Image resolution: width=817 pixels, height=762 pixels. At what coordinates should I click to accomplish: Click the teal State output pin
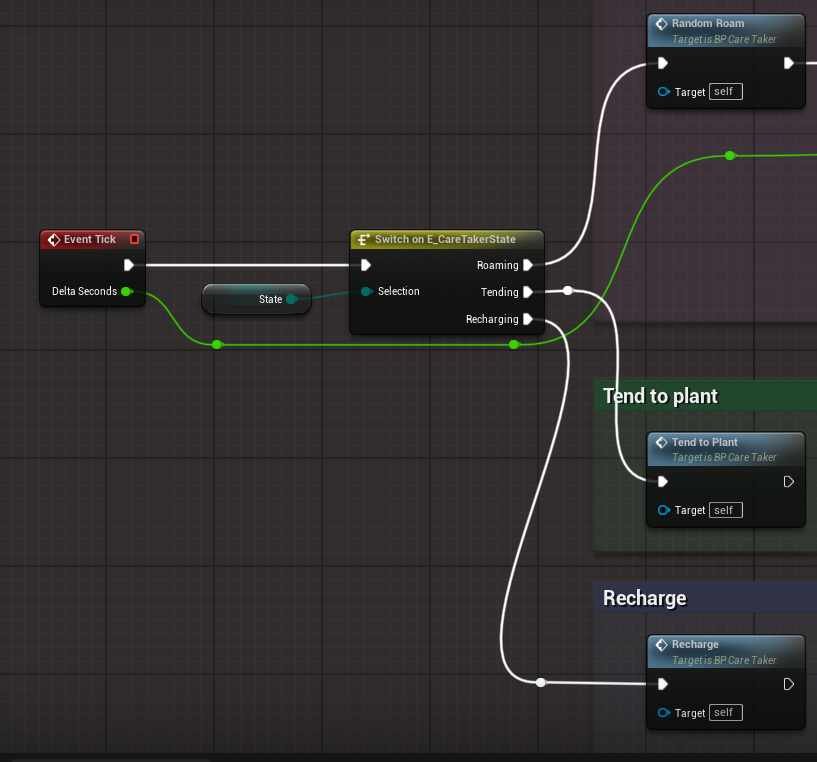291,299
